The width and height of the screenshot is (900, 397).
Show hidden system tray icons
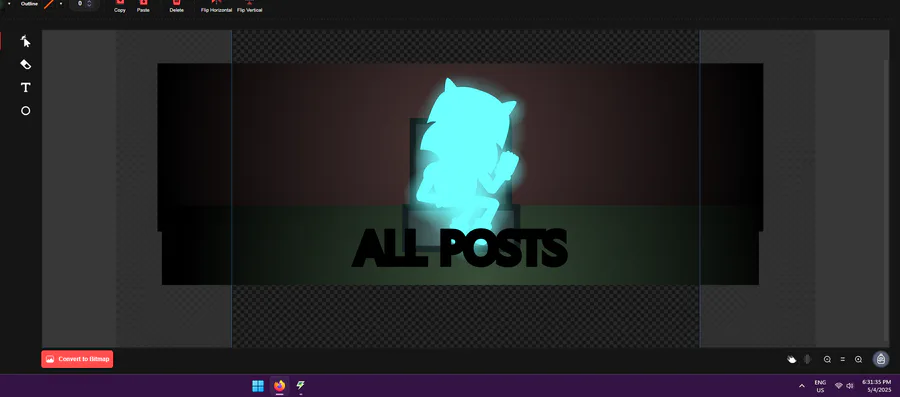(801, 386)
